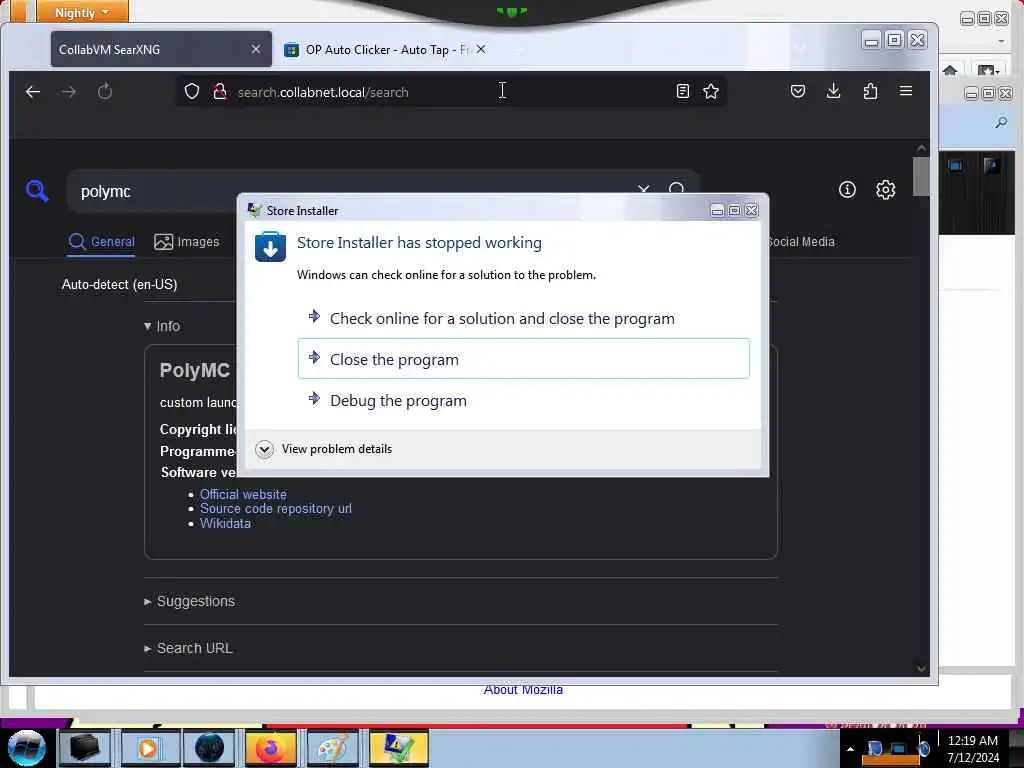This screenshot has height=768, width=1024.
Task: Open the Windows Start orb
Action: coord(26,748)
